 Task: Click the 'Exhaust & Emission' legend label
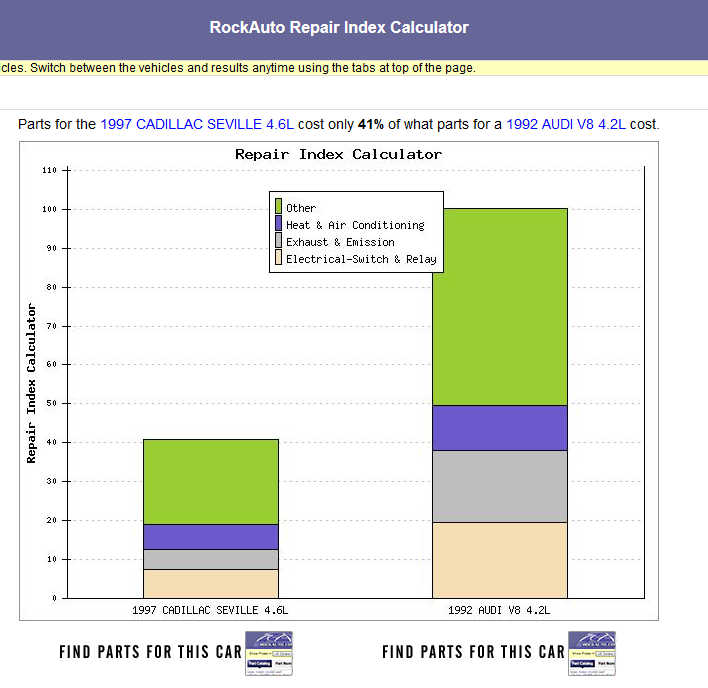[340, 242]
